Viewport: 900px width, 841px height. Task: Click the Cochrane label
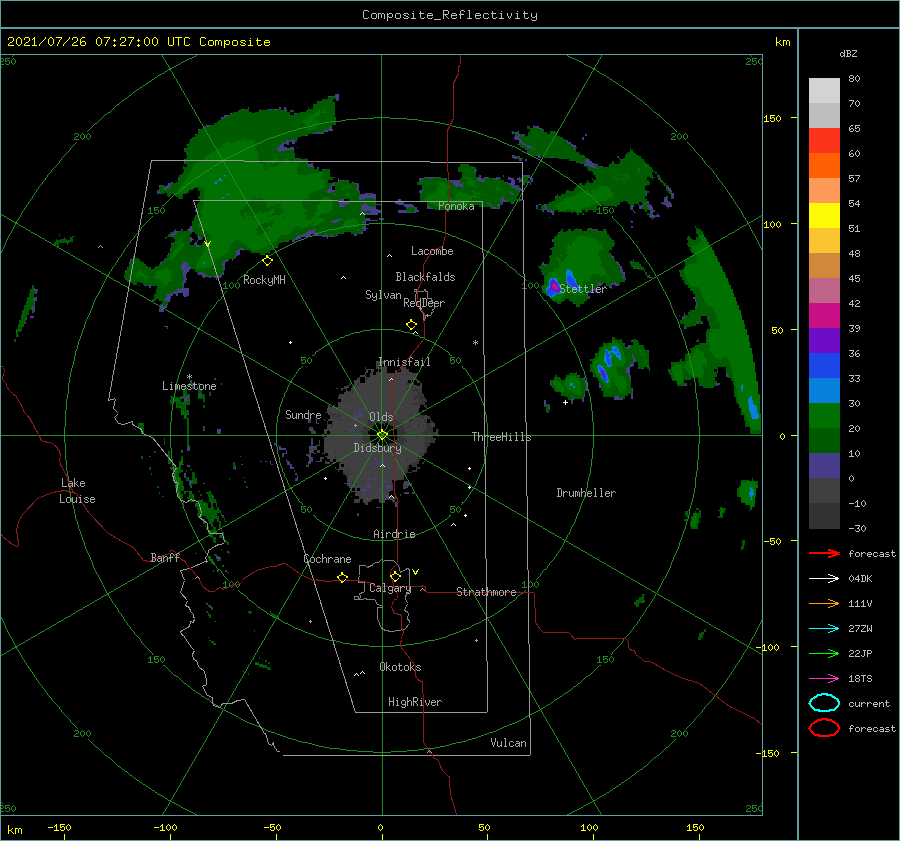pyautogui.click(x=327, y=559)
